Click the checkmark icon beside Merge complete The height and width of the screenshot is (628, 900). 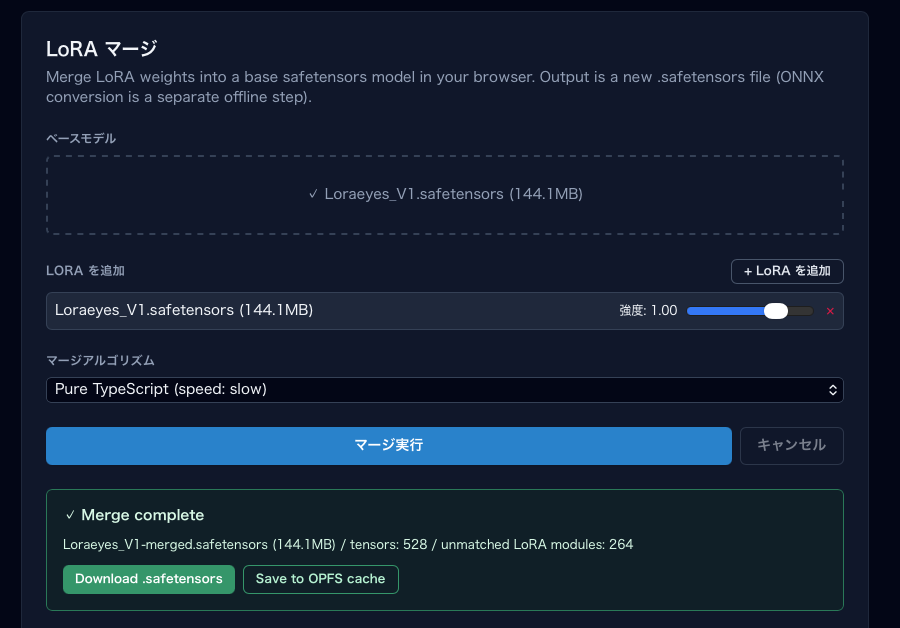coord(70,516)
